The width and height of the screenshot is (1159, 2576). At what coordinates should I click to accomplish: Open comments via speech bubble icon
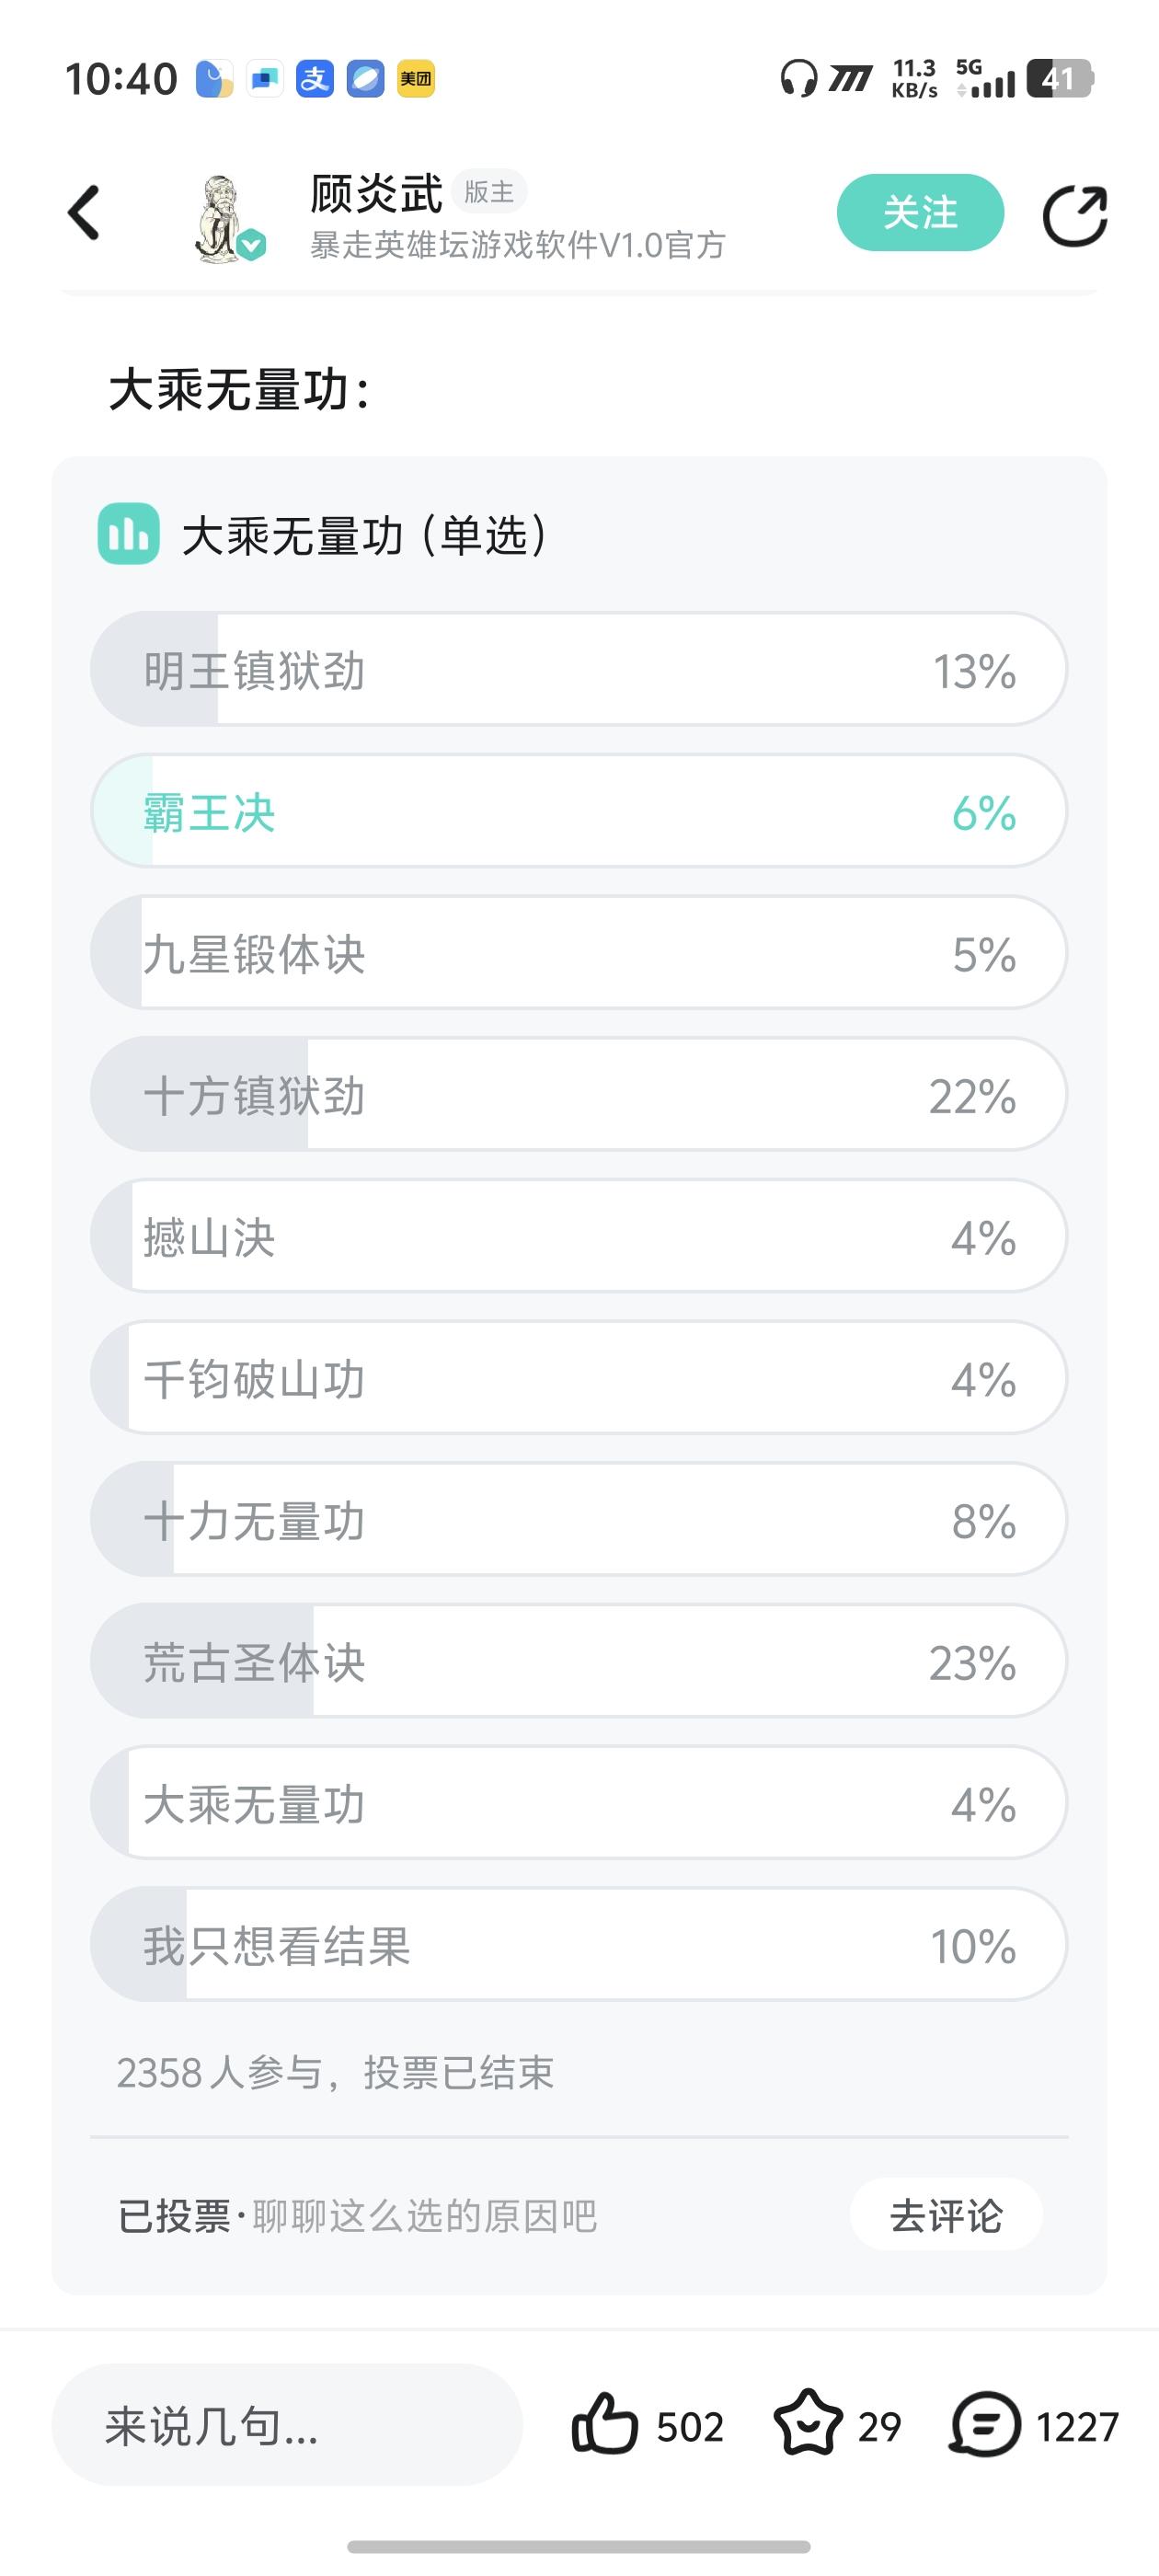985,2424
